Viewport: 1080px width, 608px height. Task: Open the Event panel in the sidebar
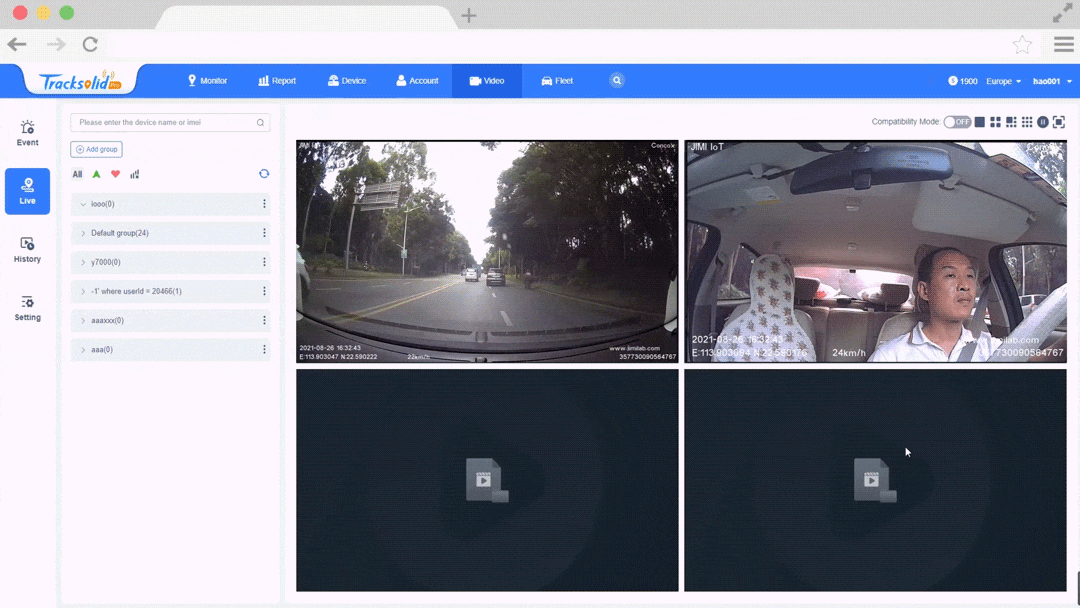click(27, 132)
